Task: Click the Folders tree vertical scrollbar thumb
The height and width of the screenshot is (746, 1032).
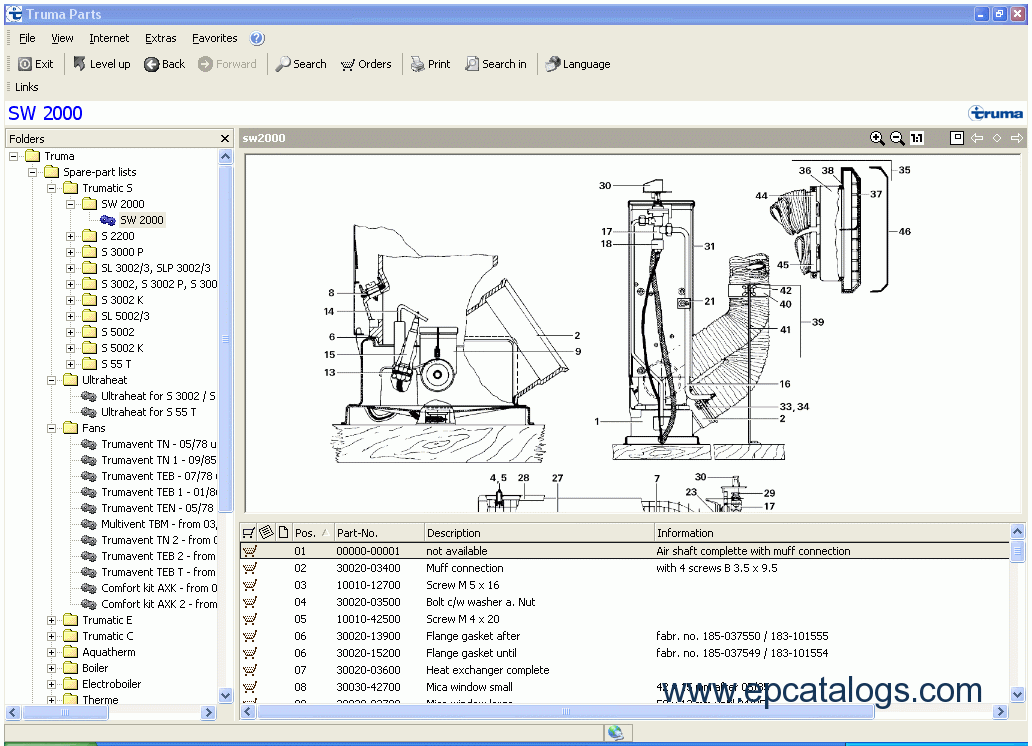Action: (x=225, y=338)
